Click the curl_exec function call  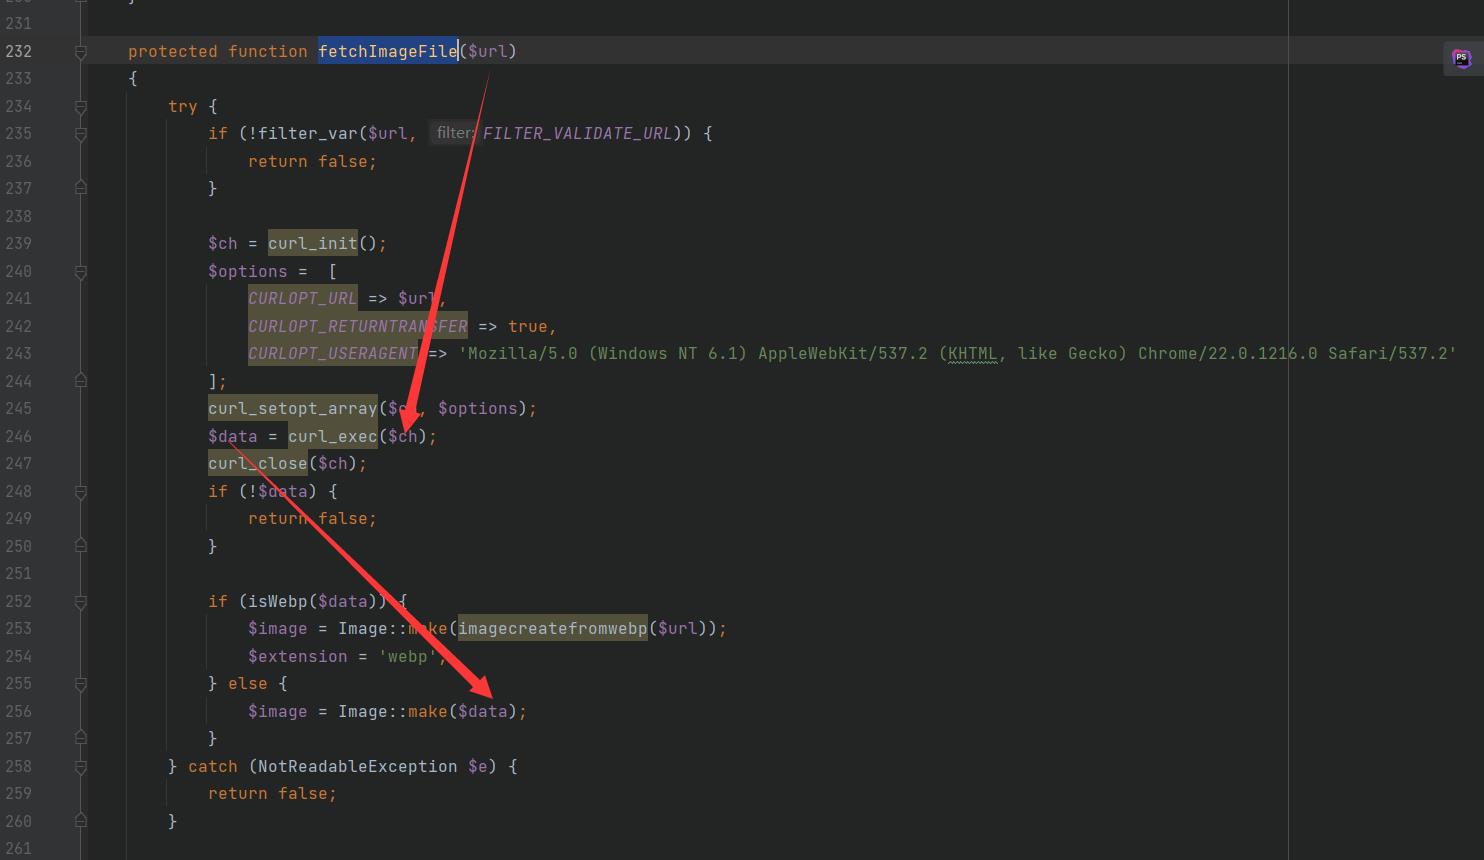tap(333, 436)
